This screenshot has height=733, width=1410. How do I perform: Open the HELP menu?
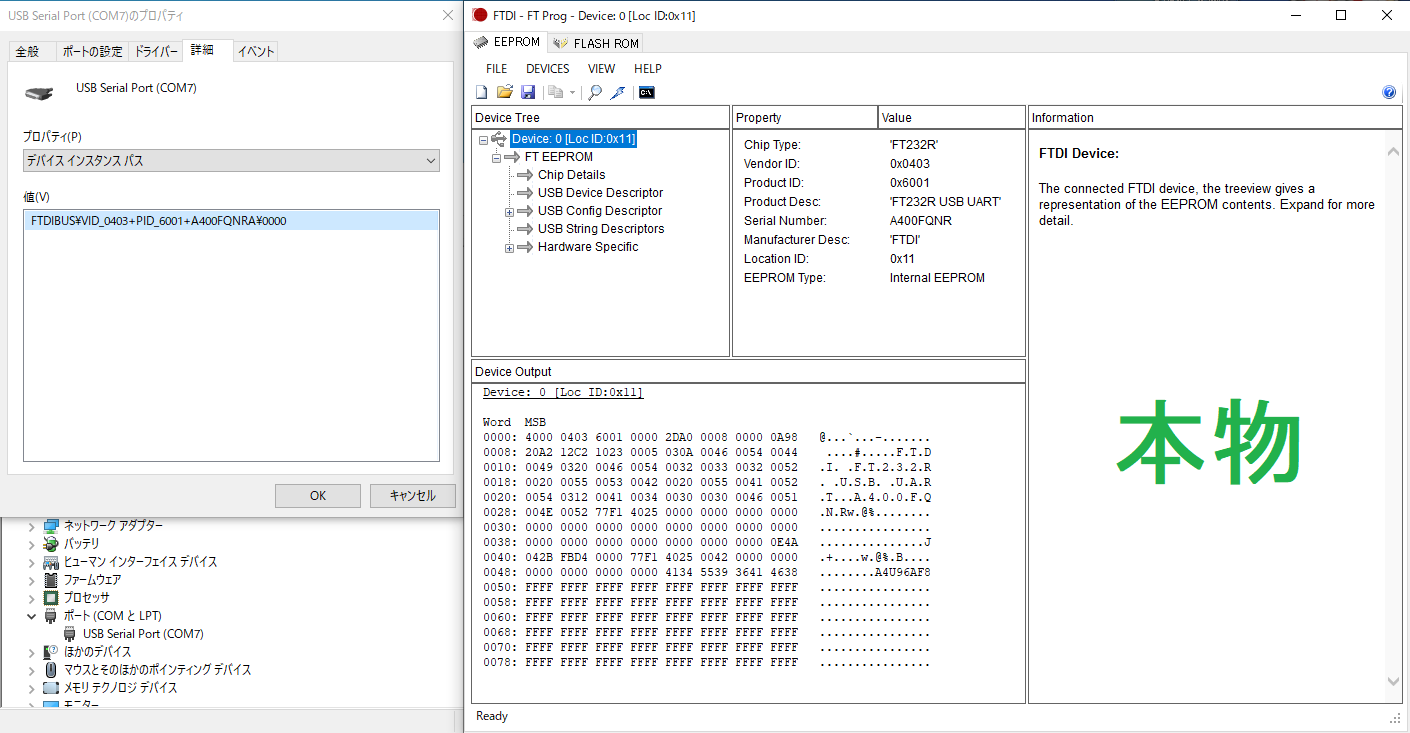coord(648,69)
